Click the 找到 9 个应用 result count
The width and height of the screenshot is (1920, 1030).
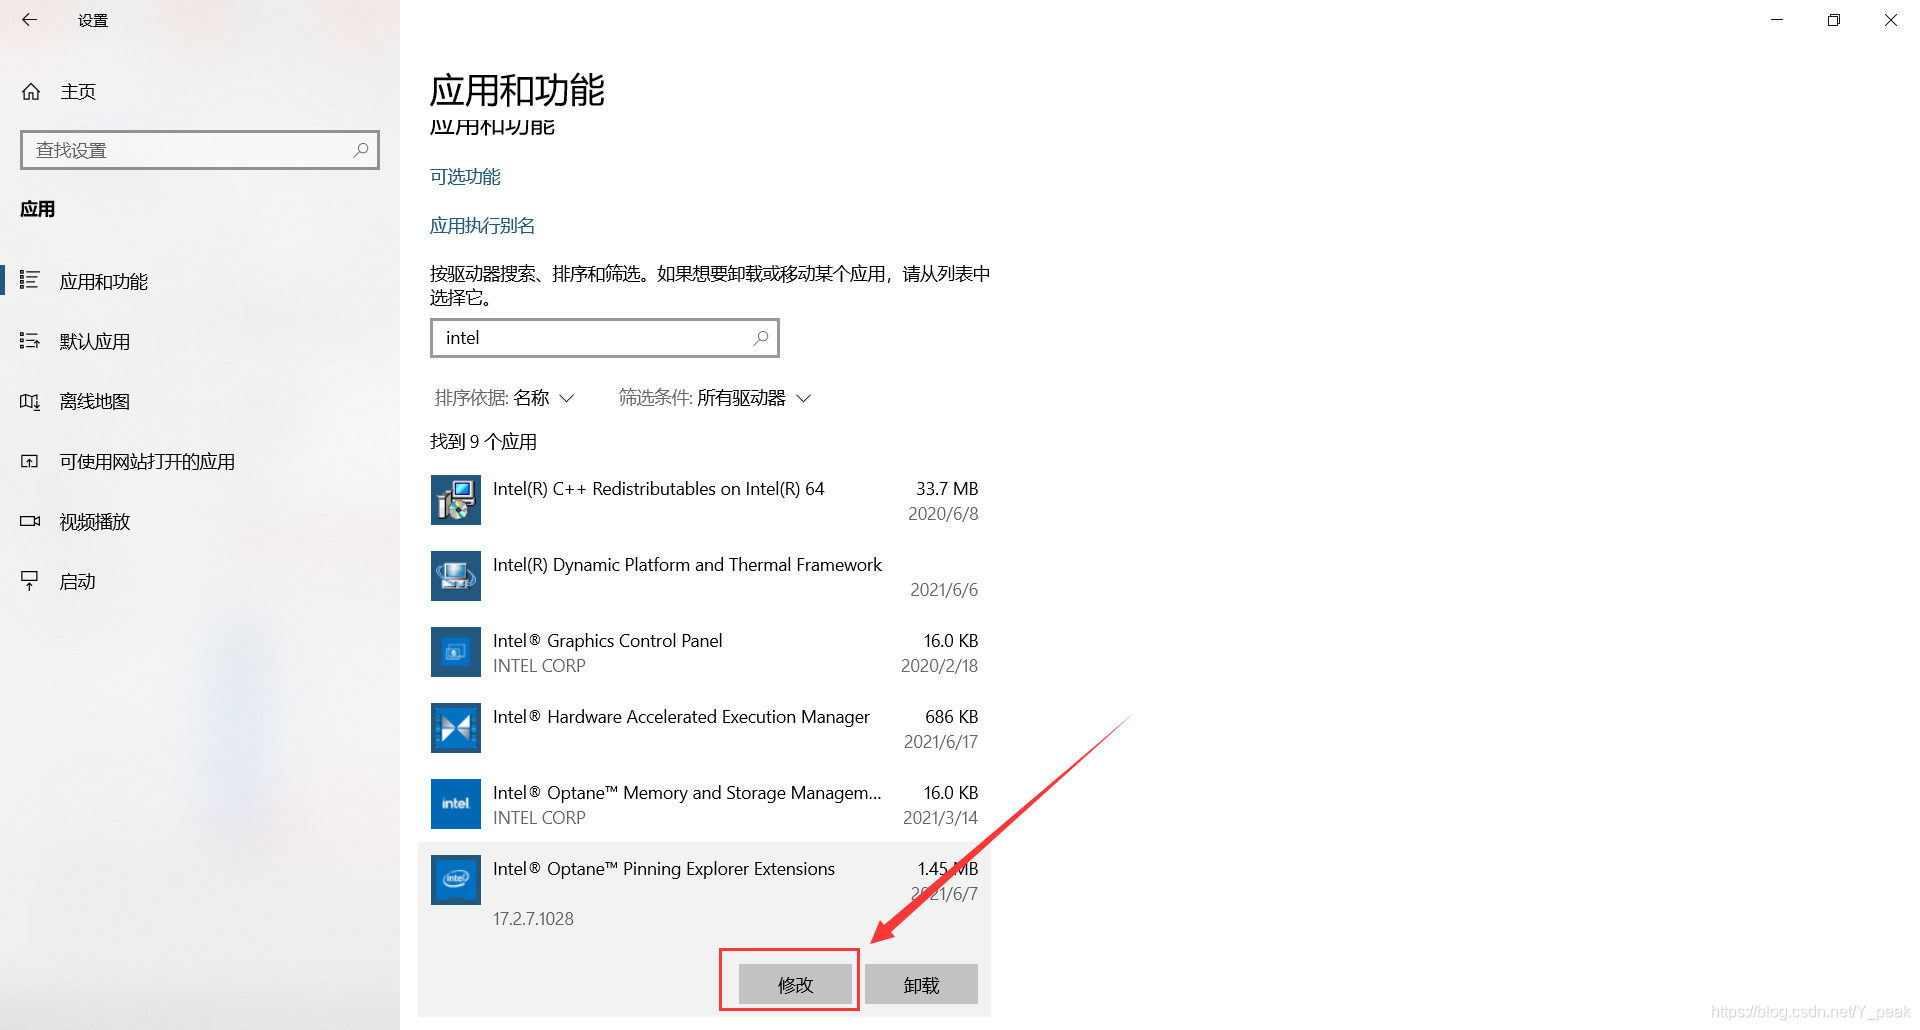click(x=484, y=442)
